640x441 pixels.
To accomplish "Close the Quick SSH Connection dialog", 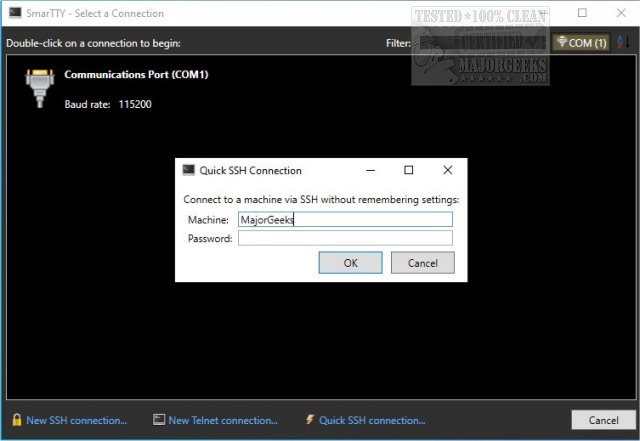I will tap(447, 170).
